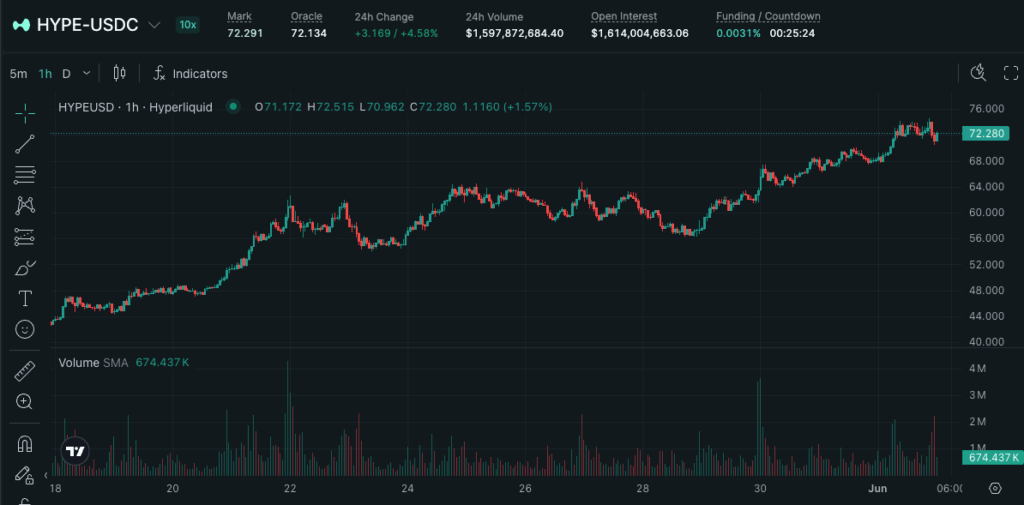Open chart settings gear
The image size is (1024, 505).
[995, 488]
